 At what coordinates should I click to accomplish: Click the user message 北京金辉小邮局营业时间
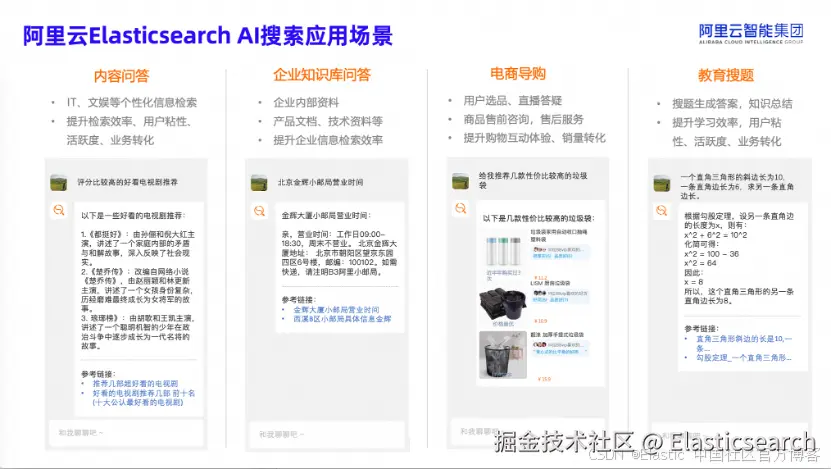tap(320, 182)
